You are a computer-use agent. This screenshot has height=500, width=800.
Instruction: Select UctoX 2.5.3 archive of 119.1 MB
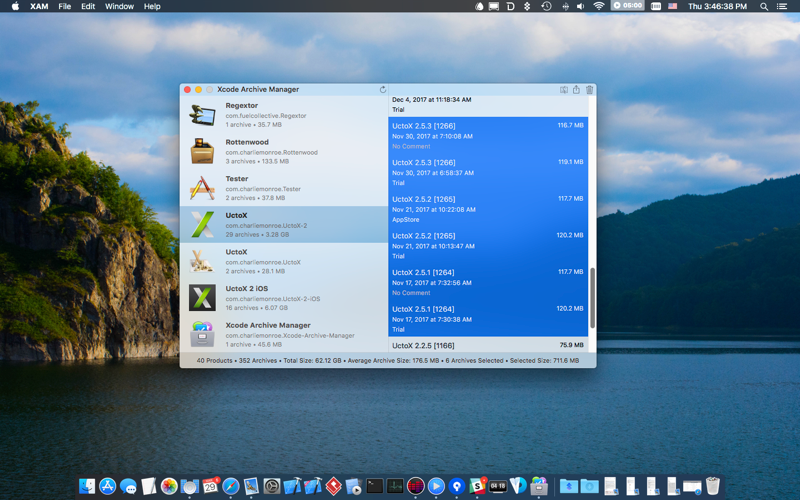point(488,172)
